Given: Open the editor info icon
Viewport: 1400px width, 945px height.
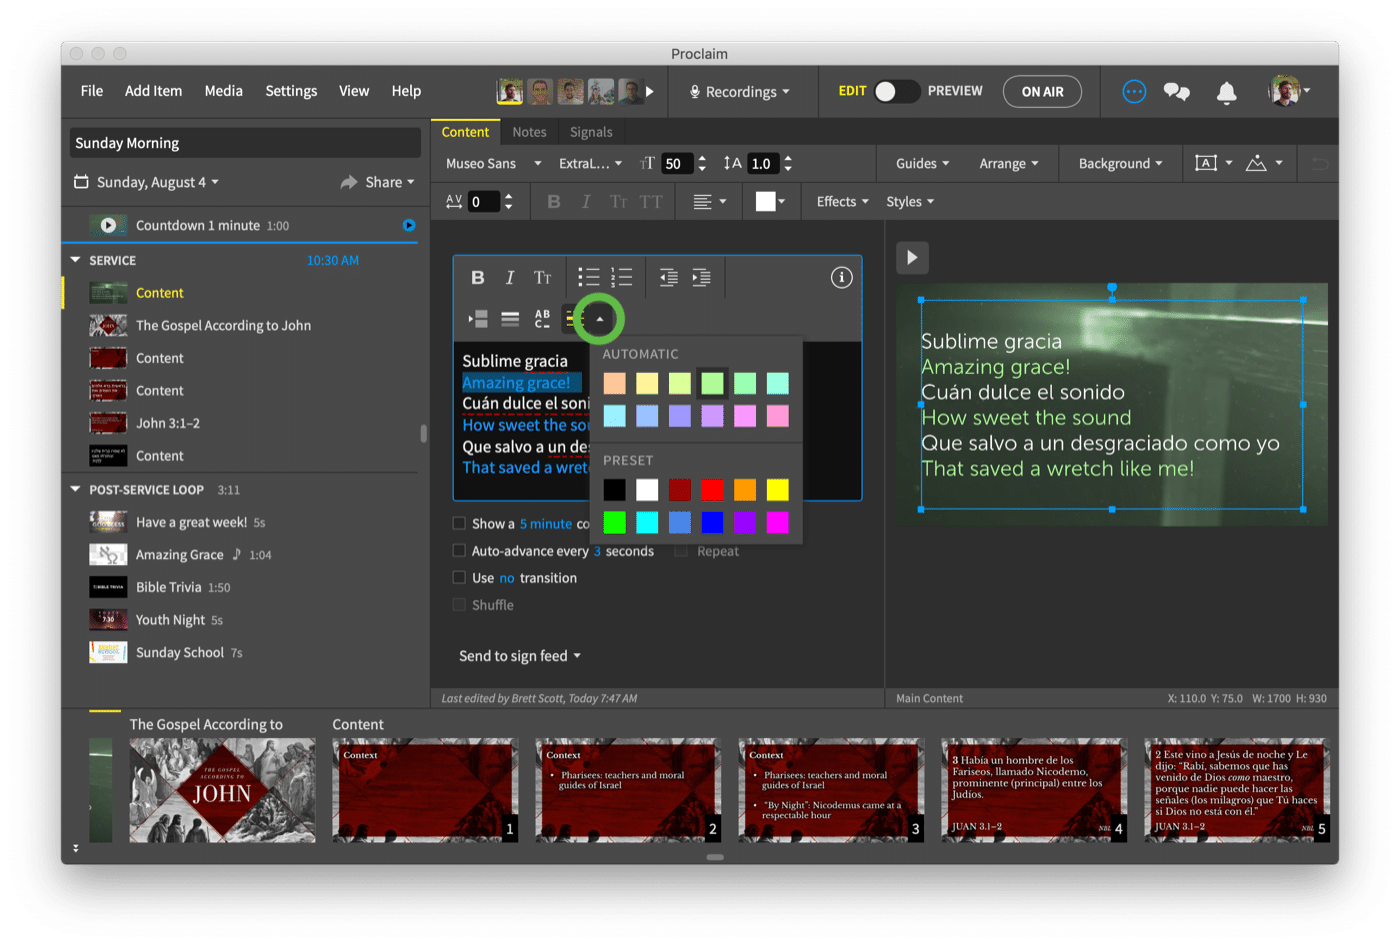Looking at the screenshot, I should (842, 277).
